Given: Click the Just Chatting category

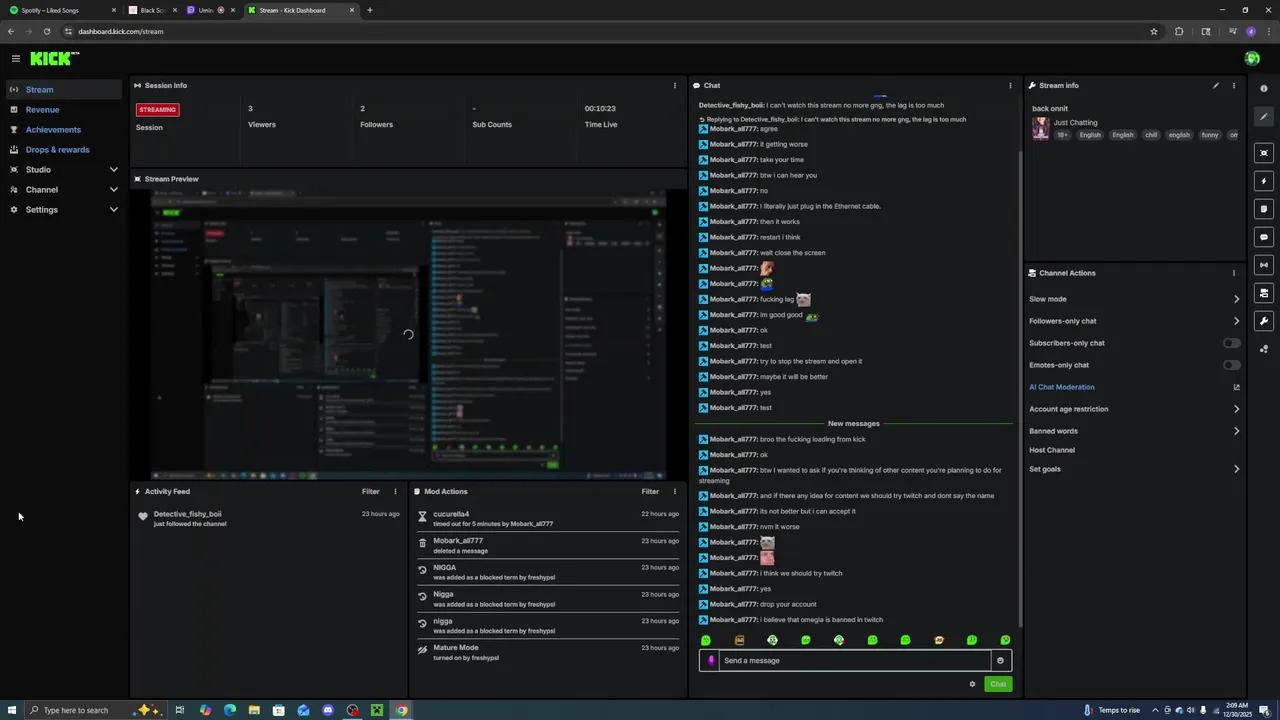Looking at the screenshot, I should click(x=1075, y=123).
